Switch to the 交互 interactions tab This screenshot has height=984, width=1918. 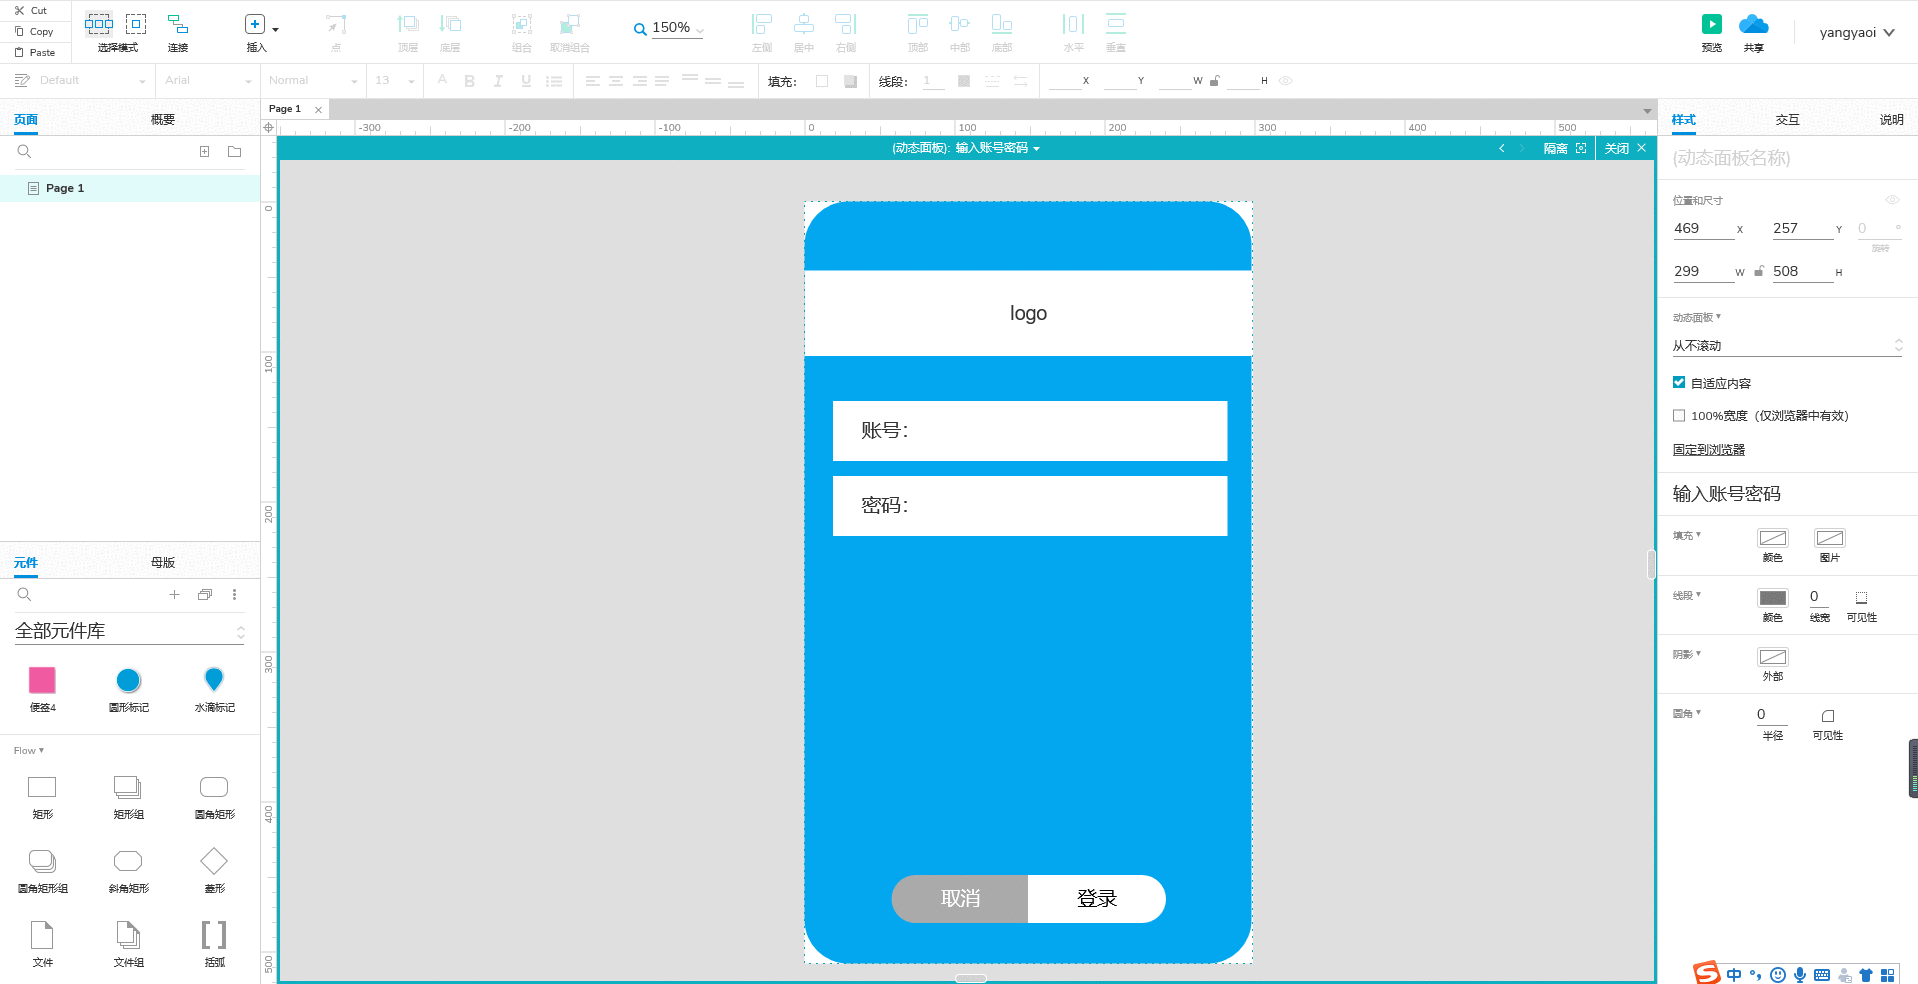[x=1787, y=119]
